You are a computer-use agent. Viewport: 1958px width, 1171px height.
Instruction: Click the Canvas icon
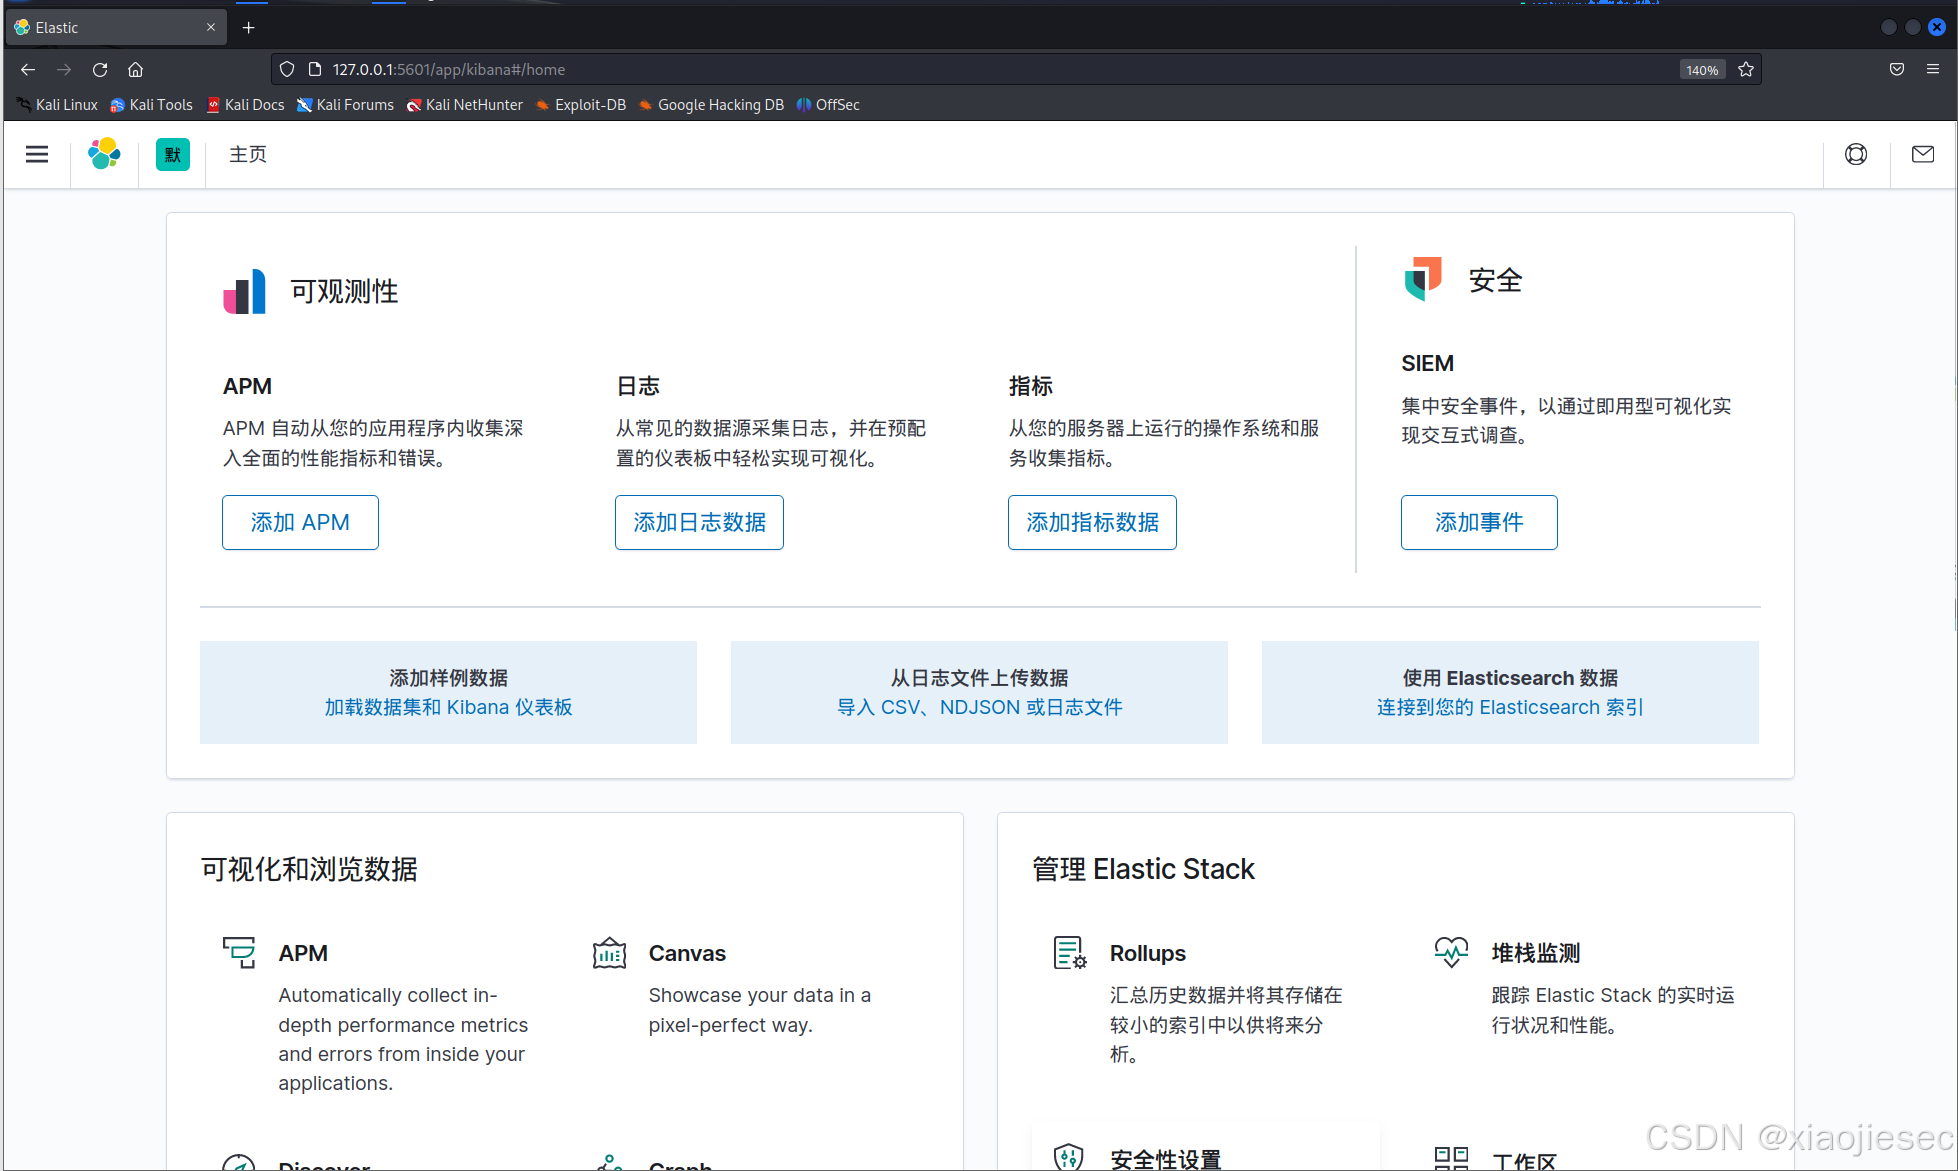tap(609, 953)
